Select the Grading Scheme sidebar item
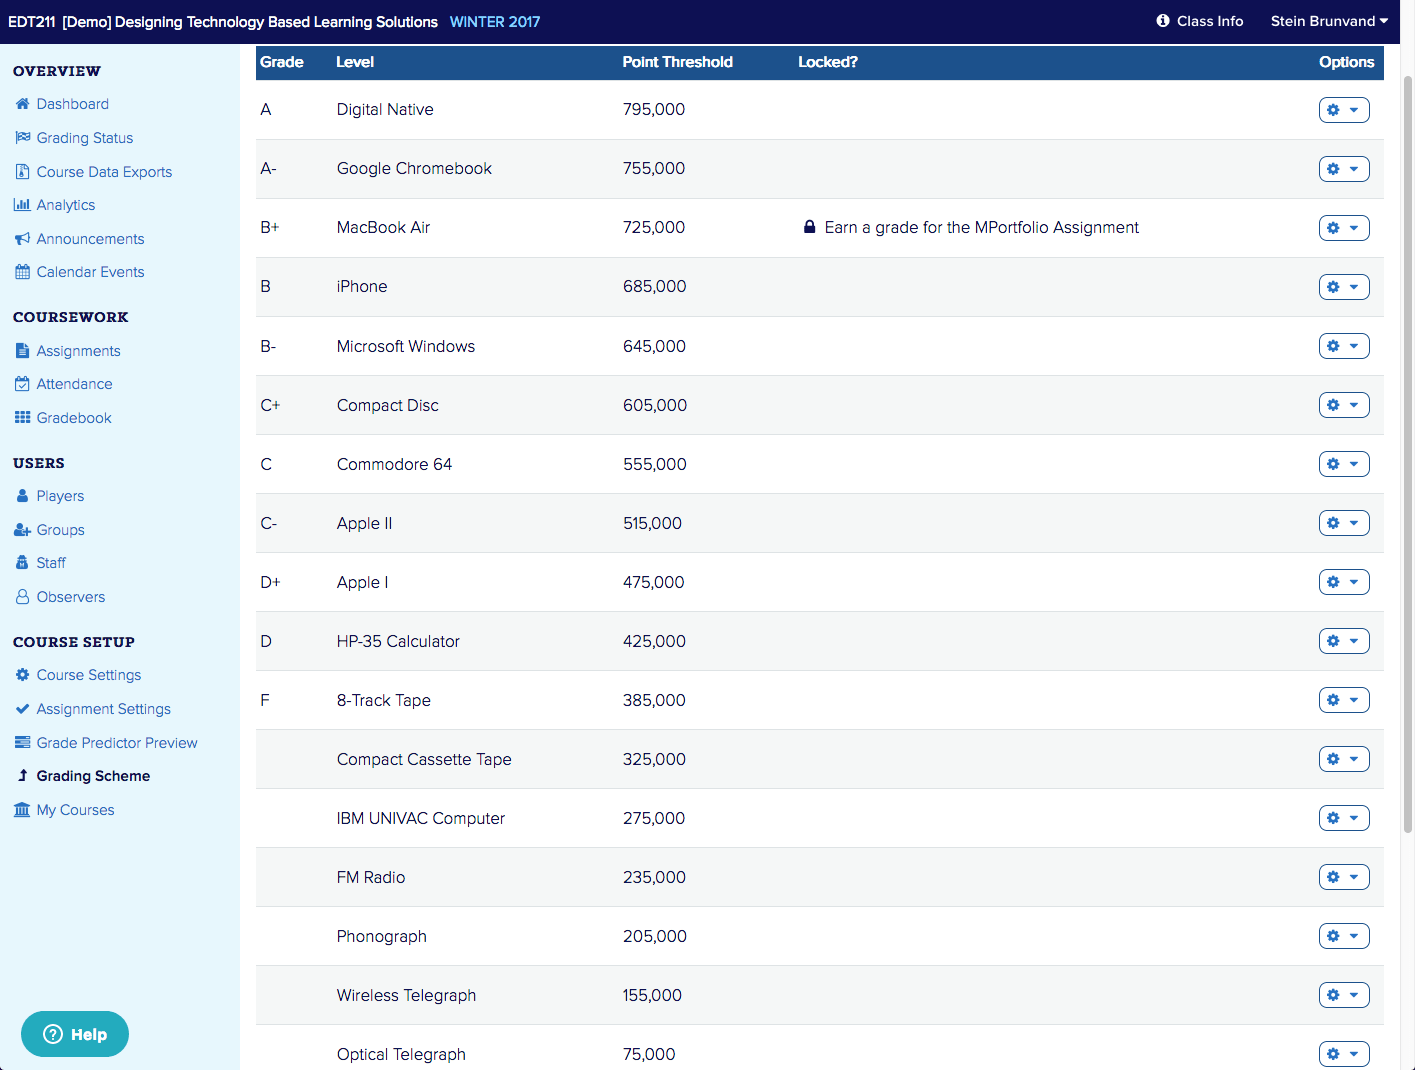The height and width of the screenshot is (1070, 1415). pos(93,776)
